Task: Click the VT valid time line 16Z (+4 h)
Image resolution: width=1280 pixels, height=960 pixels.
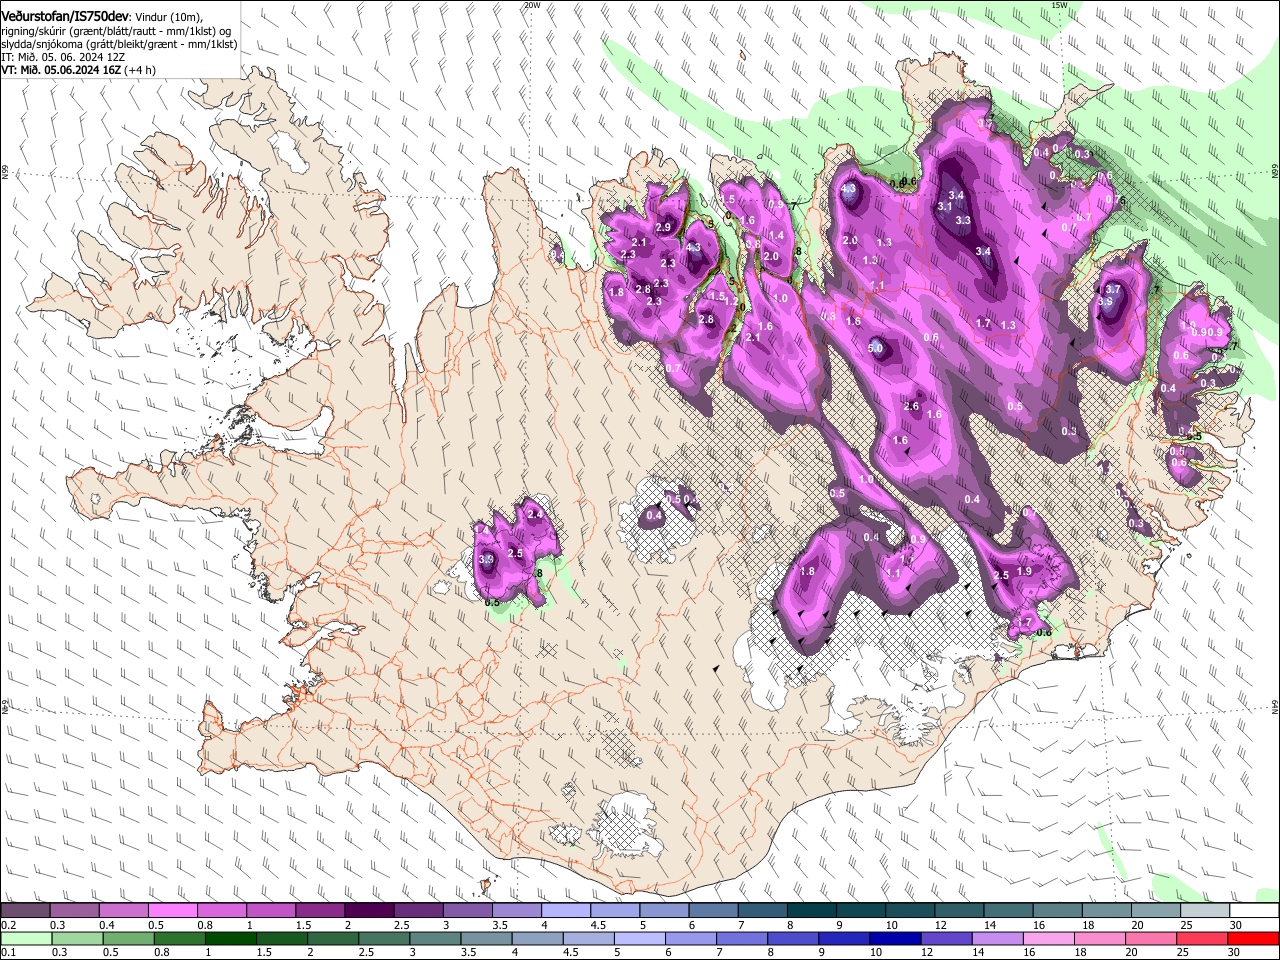Action: coord(78,71)
